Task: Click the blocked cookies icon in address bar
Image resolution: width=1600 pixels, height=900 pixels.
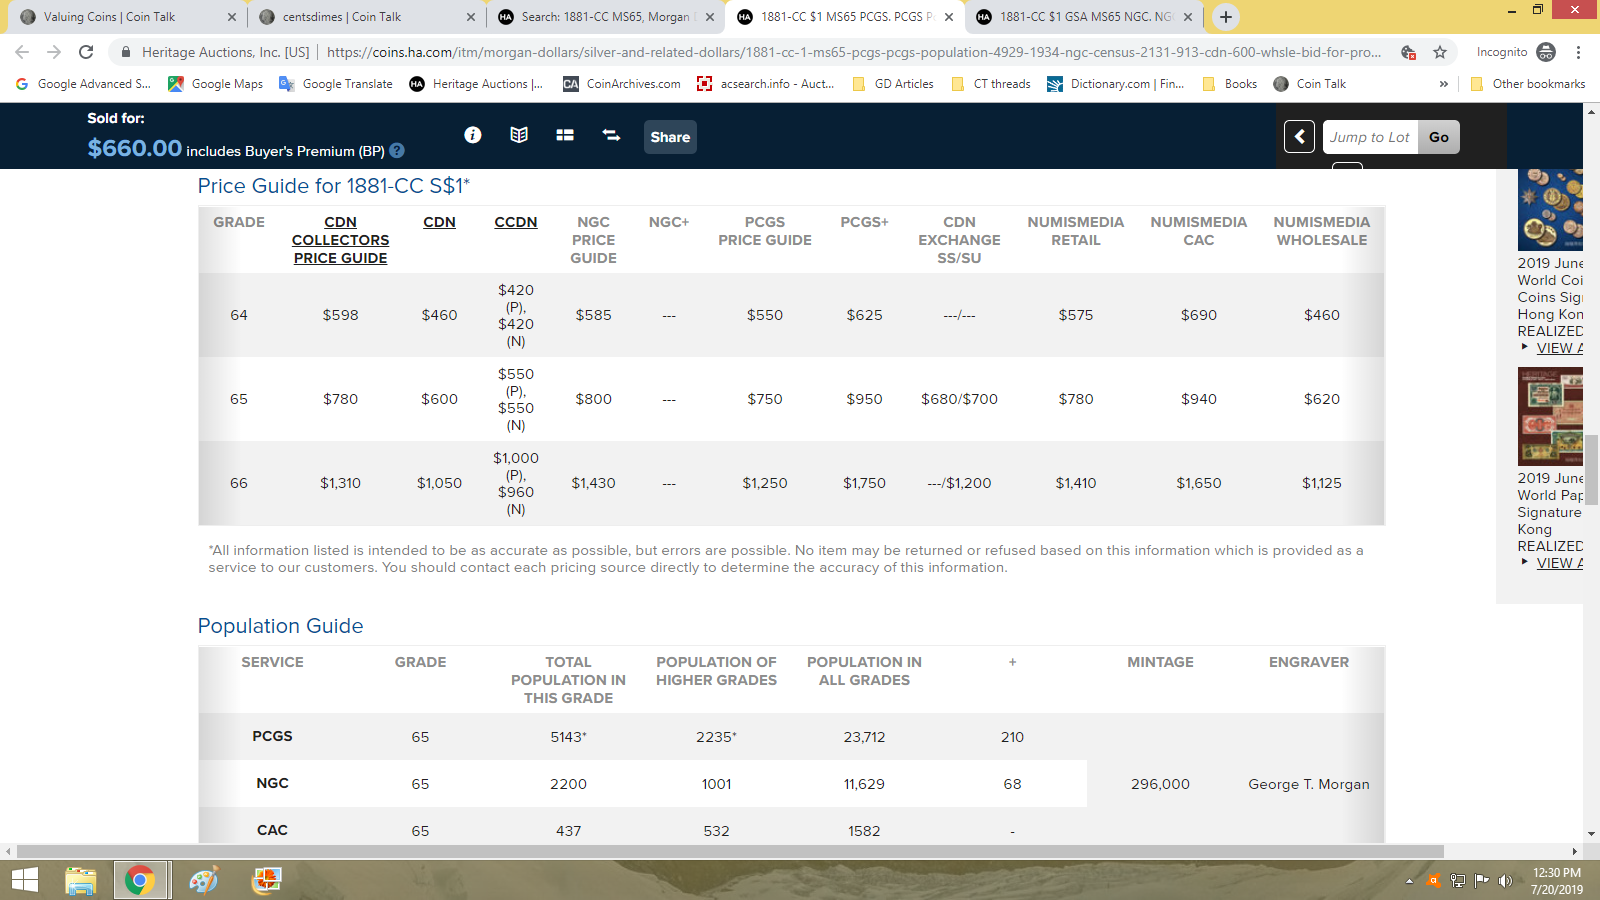Action: point(1408,52)
